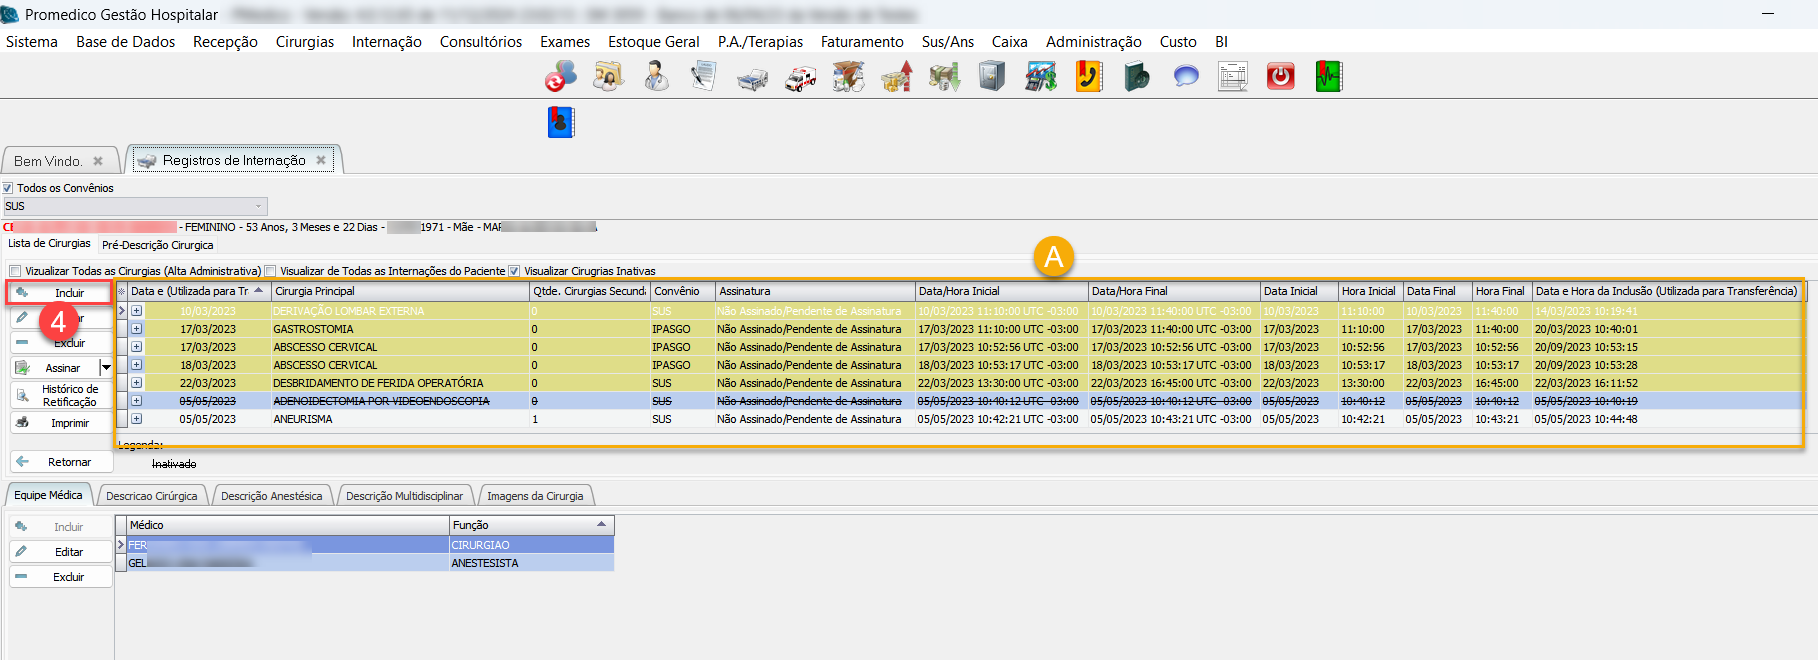Expand the GASTROSTOMIA surgery row
The image size is (1818, 660).
pos(136,329)
